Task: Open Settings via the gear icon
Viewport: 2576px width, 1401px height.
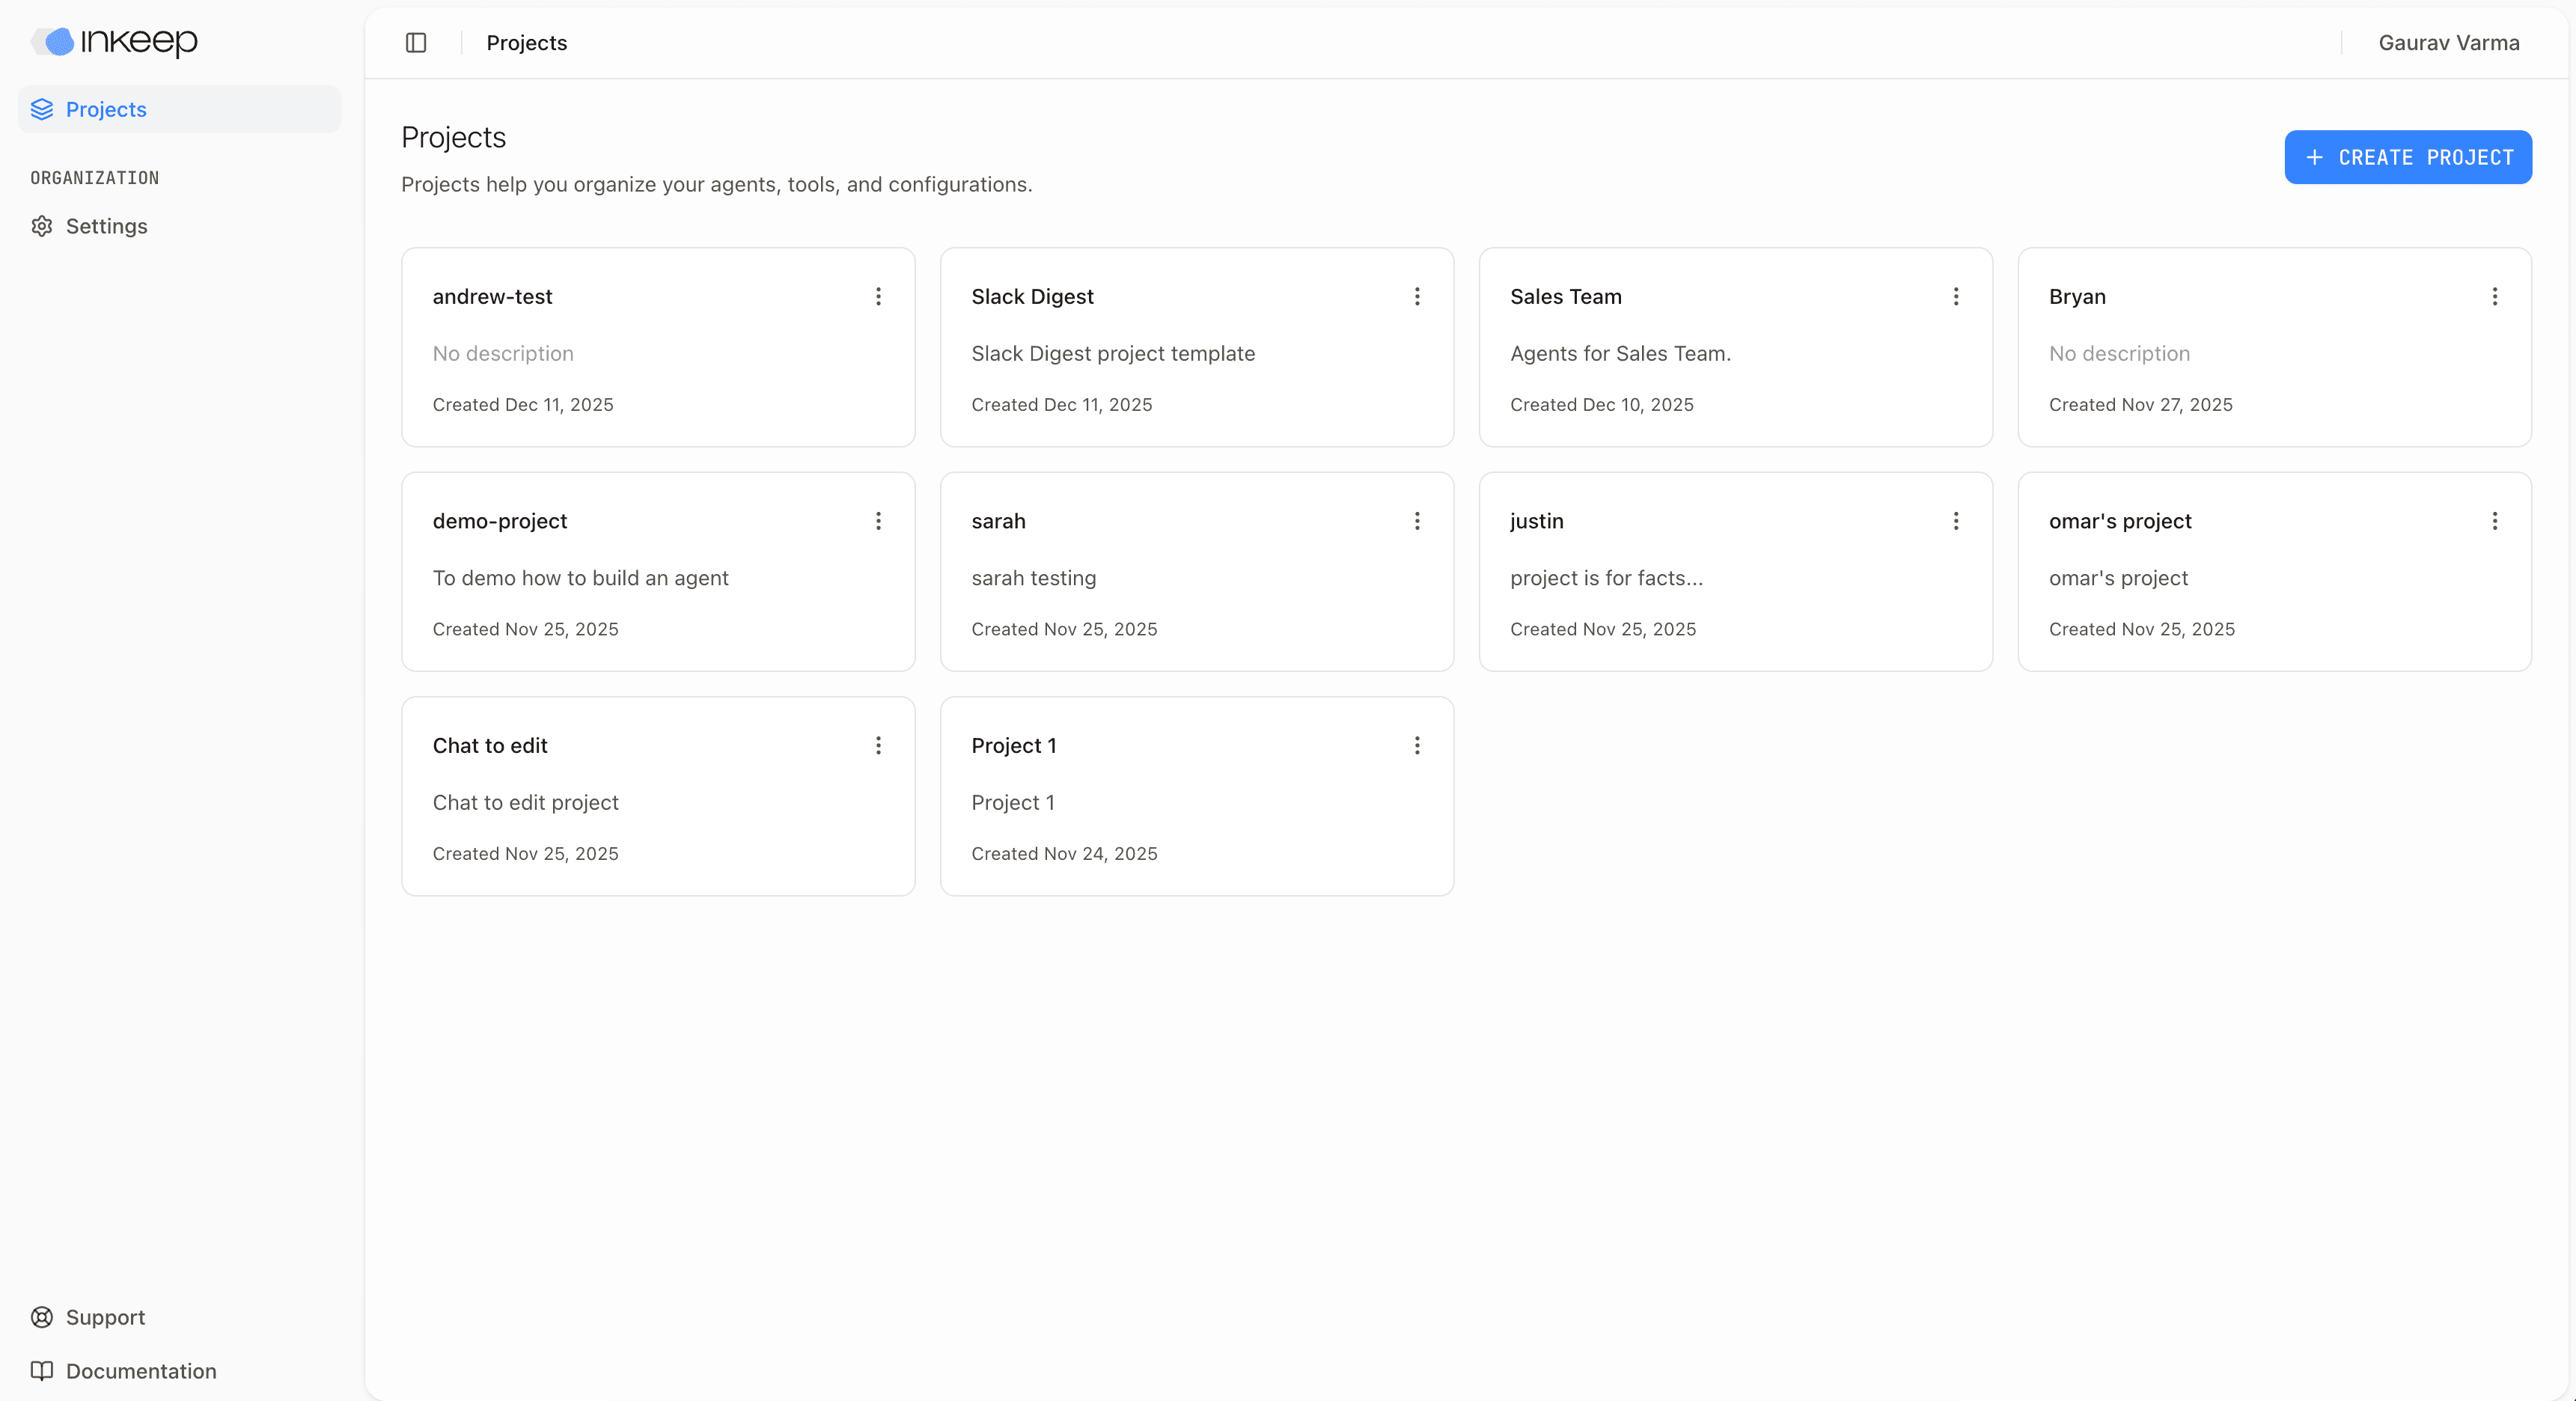Action: pos(41,226)
